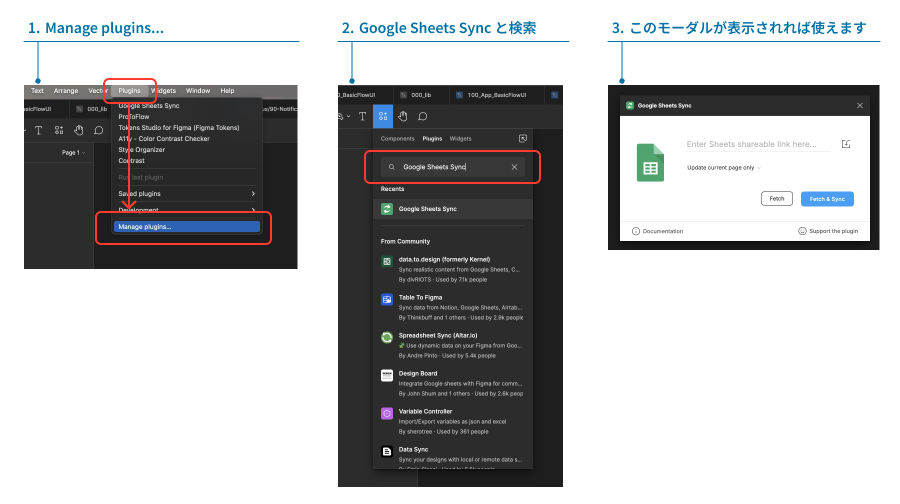Switch to the Components tab in resources panel

397,138
